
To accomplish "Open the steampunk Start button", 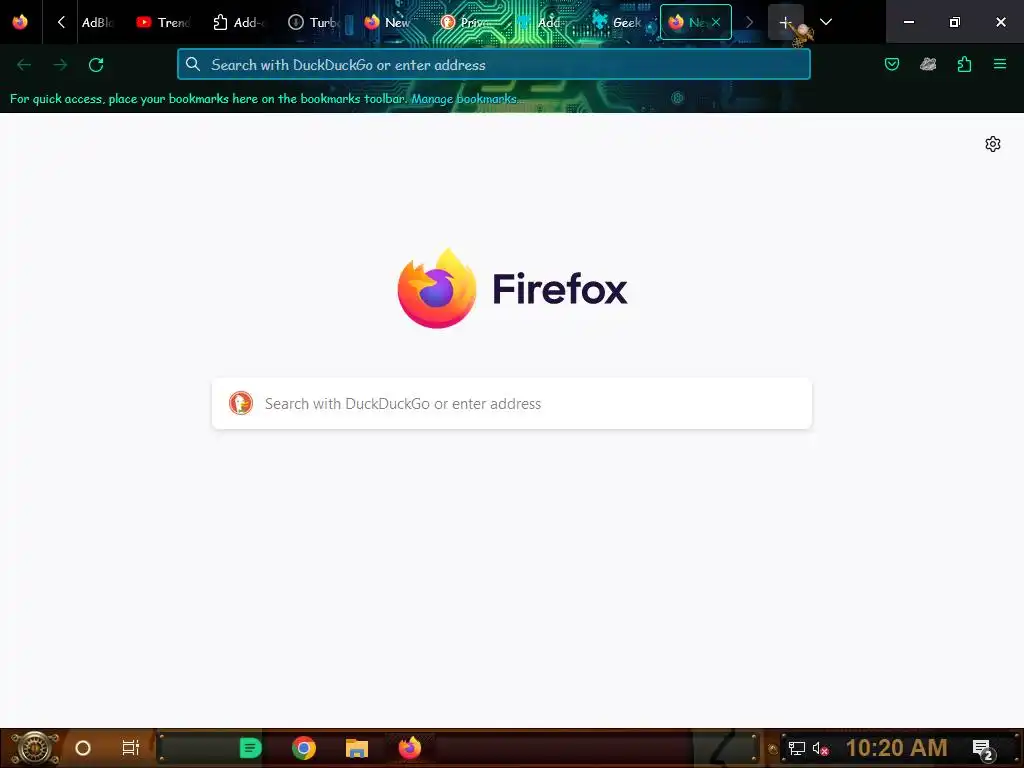I will click(x=34, y=748).
